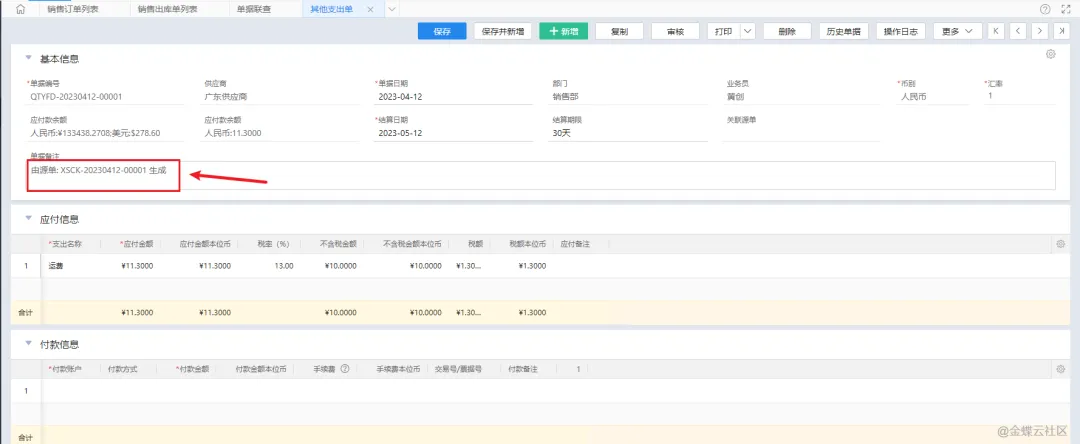Click the 复制 button
Viewport: 1080px width, 444px height.
619,31
